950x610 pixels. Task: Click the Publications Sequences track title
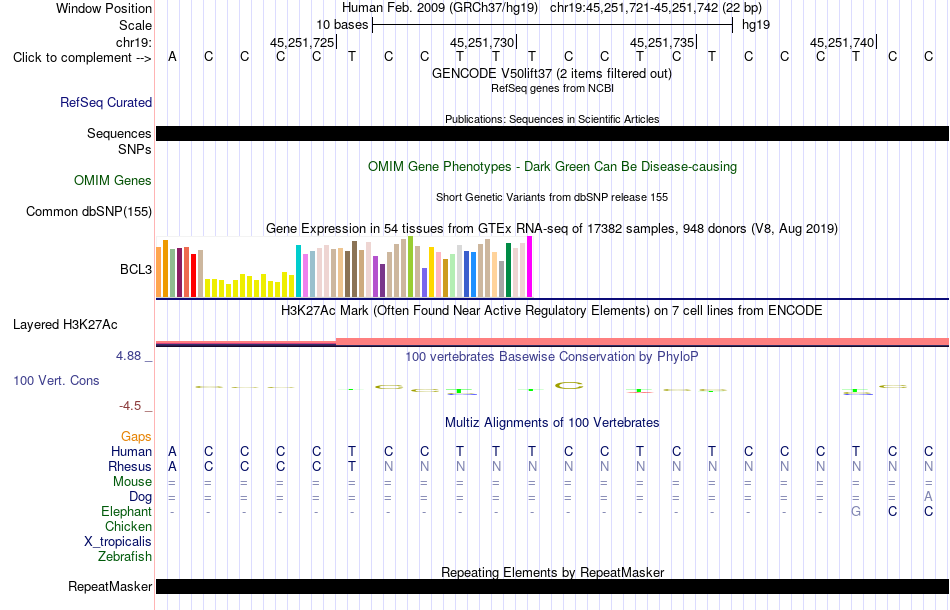pos(552,119)
